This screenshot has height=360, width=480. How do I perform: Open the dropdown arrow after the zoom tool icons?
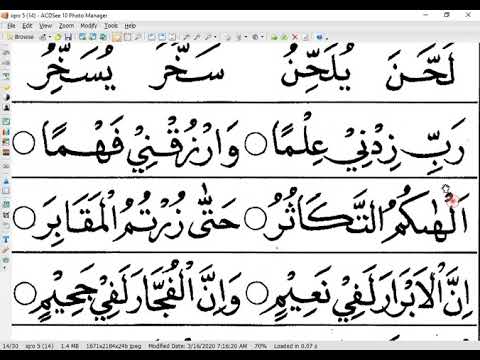coord(215,37)
